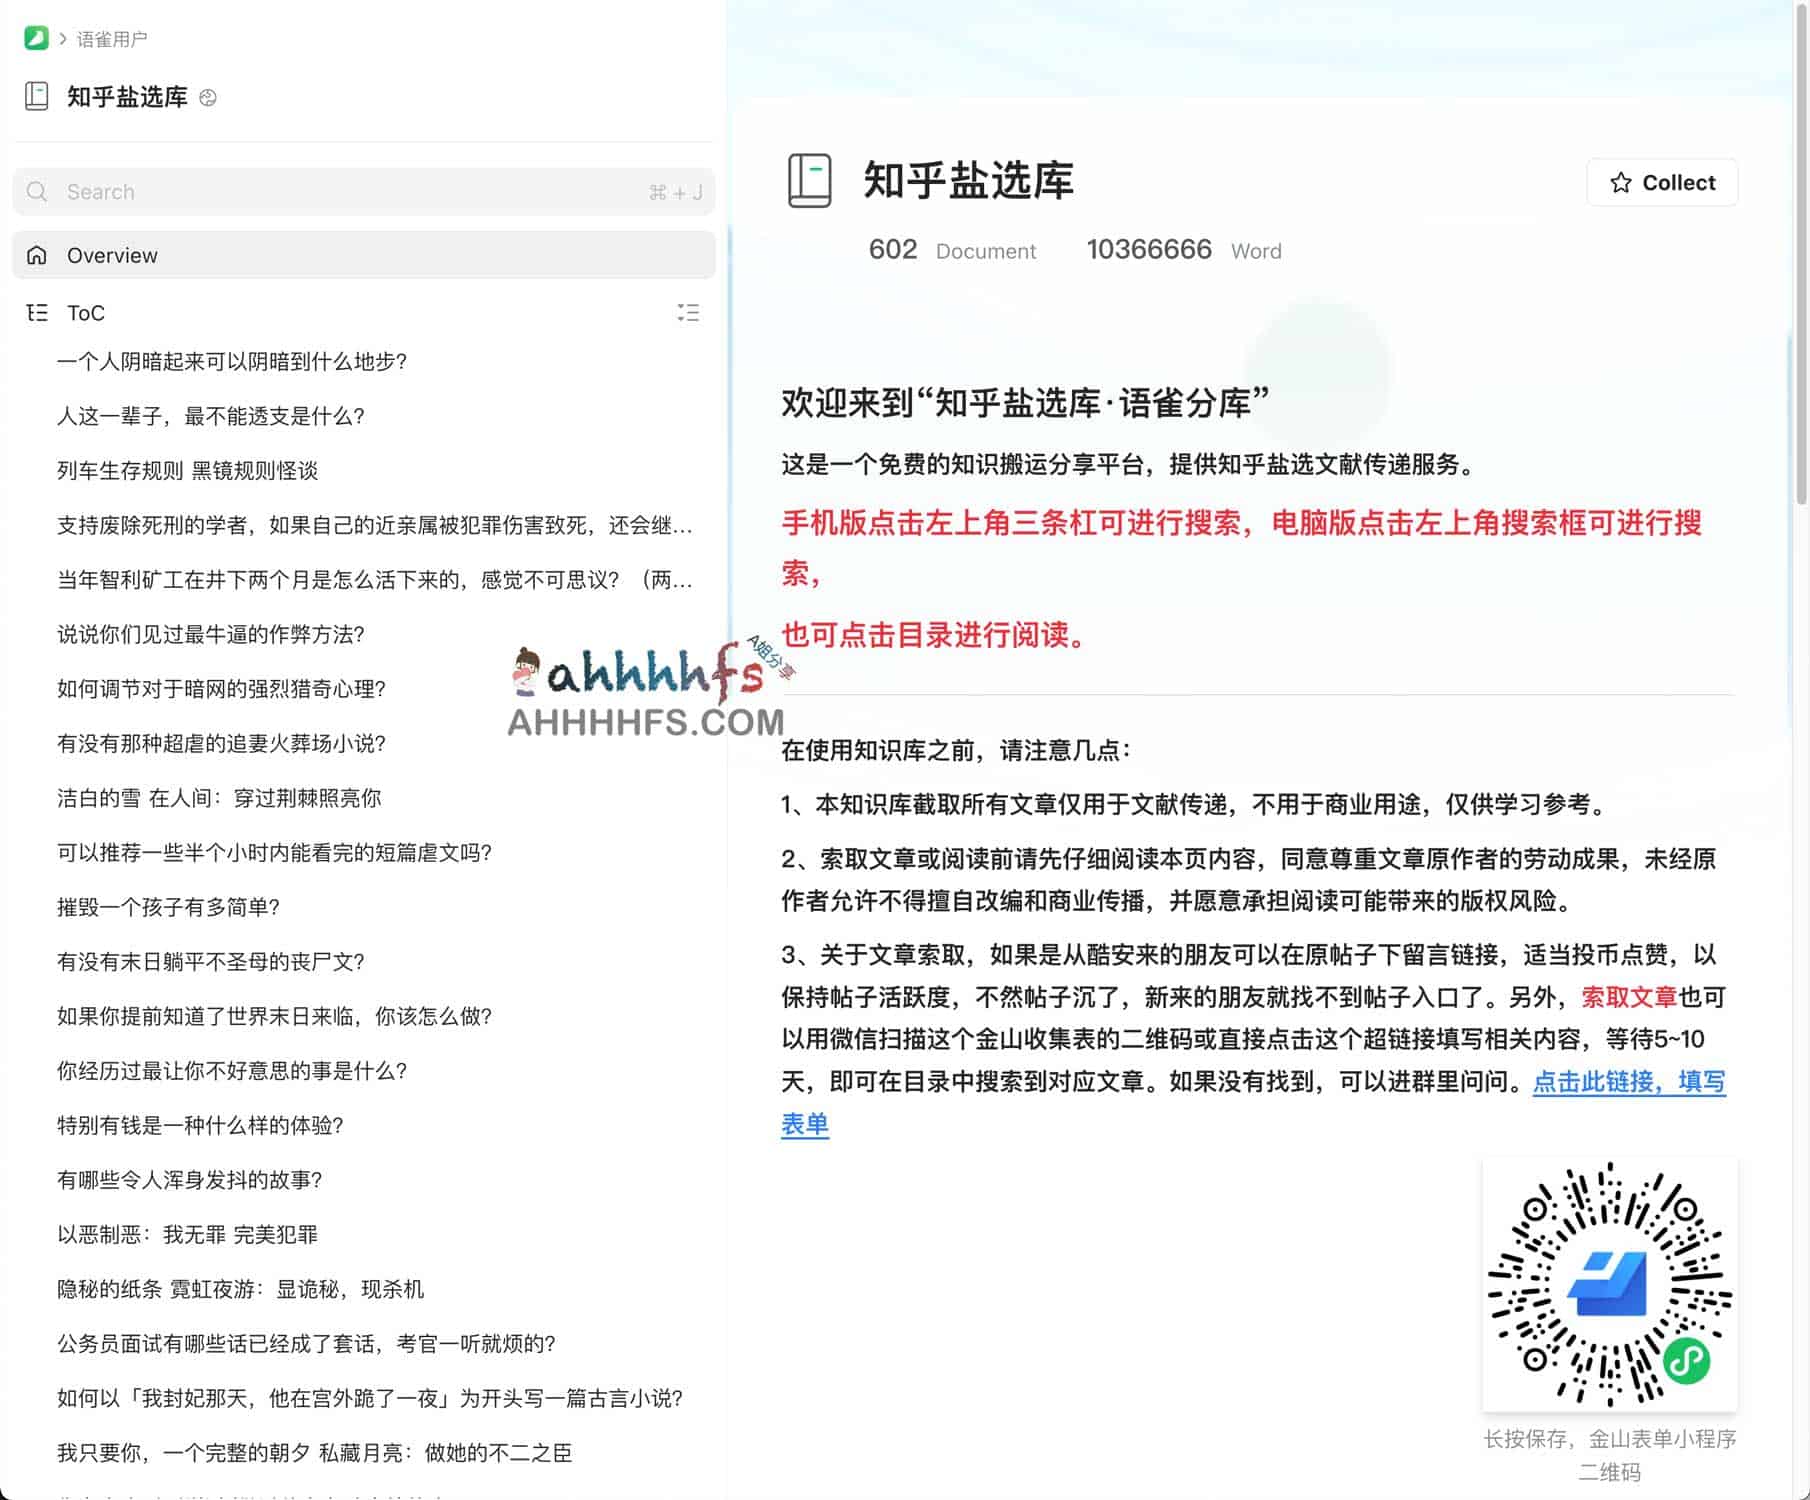Open 人这一辈子，最不能透支是什么? article
Viewport: 1810px width, 1500px height.
(x=210, y=416)
